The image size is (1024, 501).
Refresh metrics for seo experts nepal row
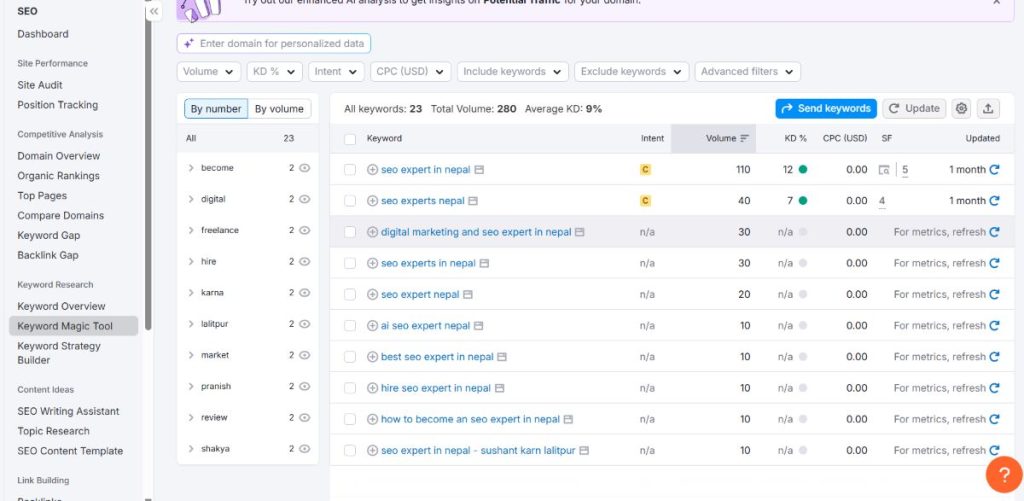coord(994,201)
